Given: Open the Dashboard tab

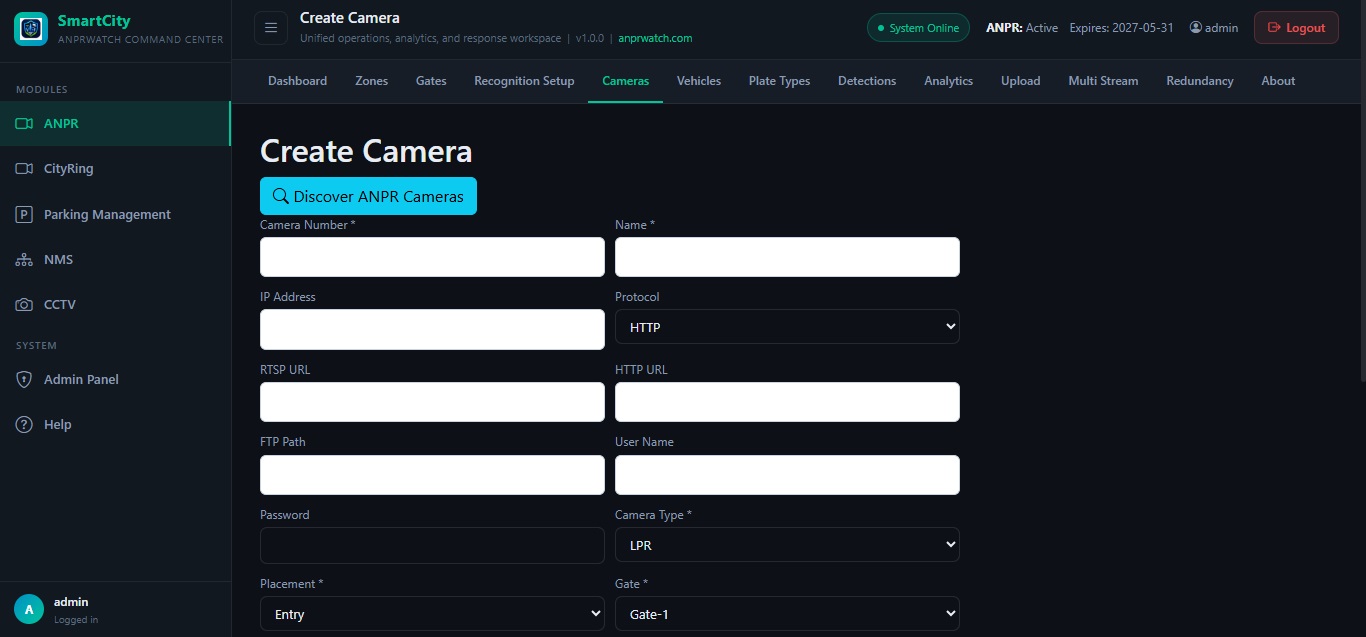Looking at the screenshot, I should 297,81.
